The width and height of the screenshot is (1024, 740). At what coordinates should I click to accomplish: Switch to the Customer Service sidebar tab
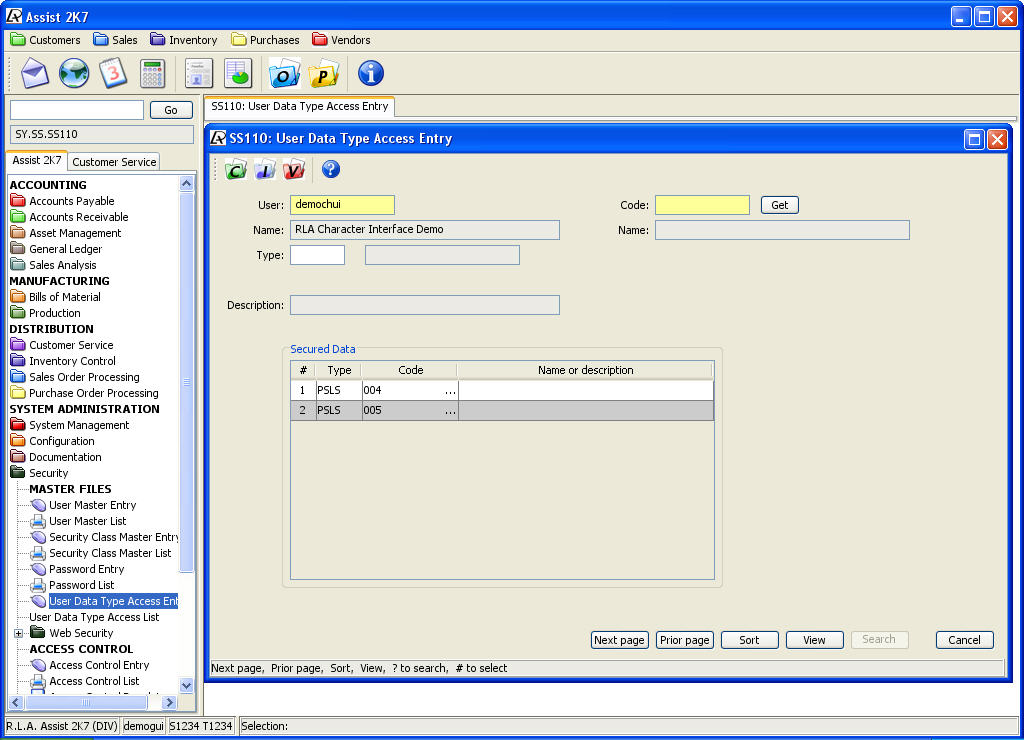[114, 161]
